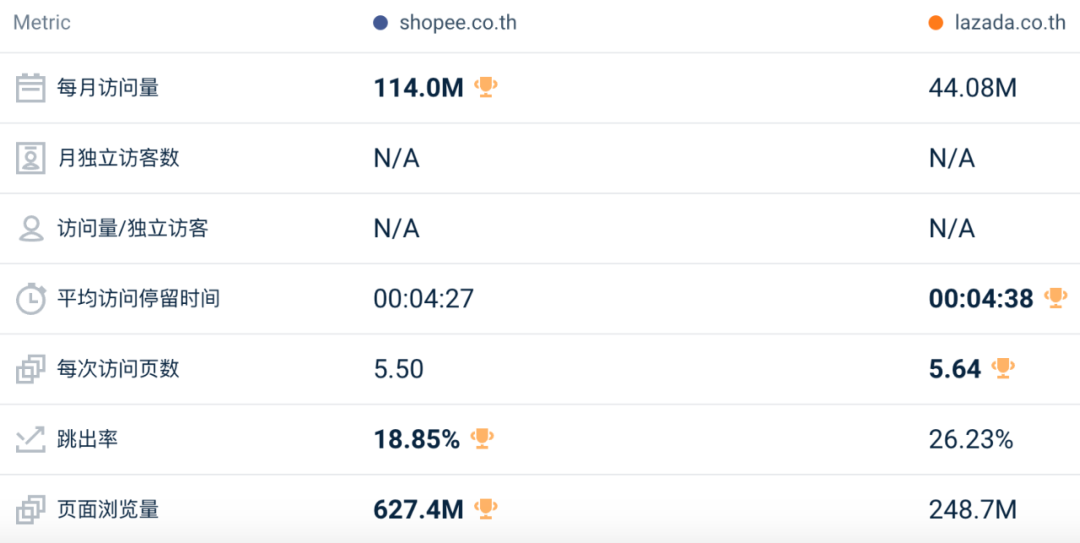Select the 每次访问页数 row label
The image size is (1080, 543).
point(118,369)
